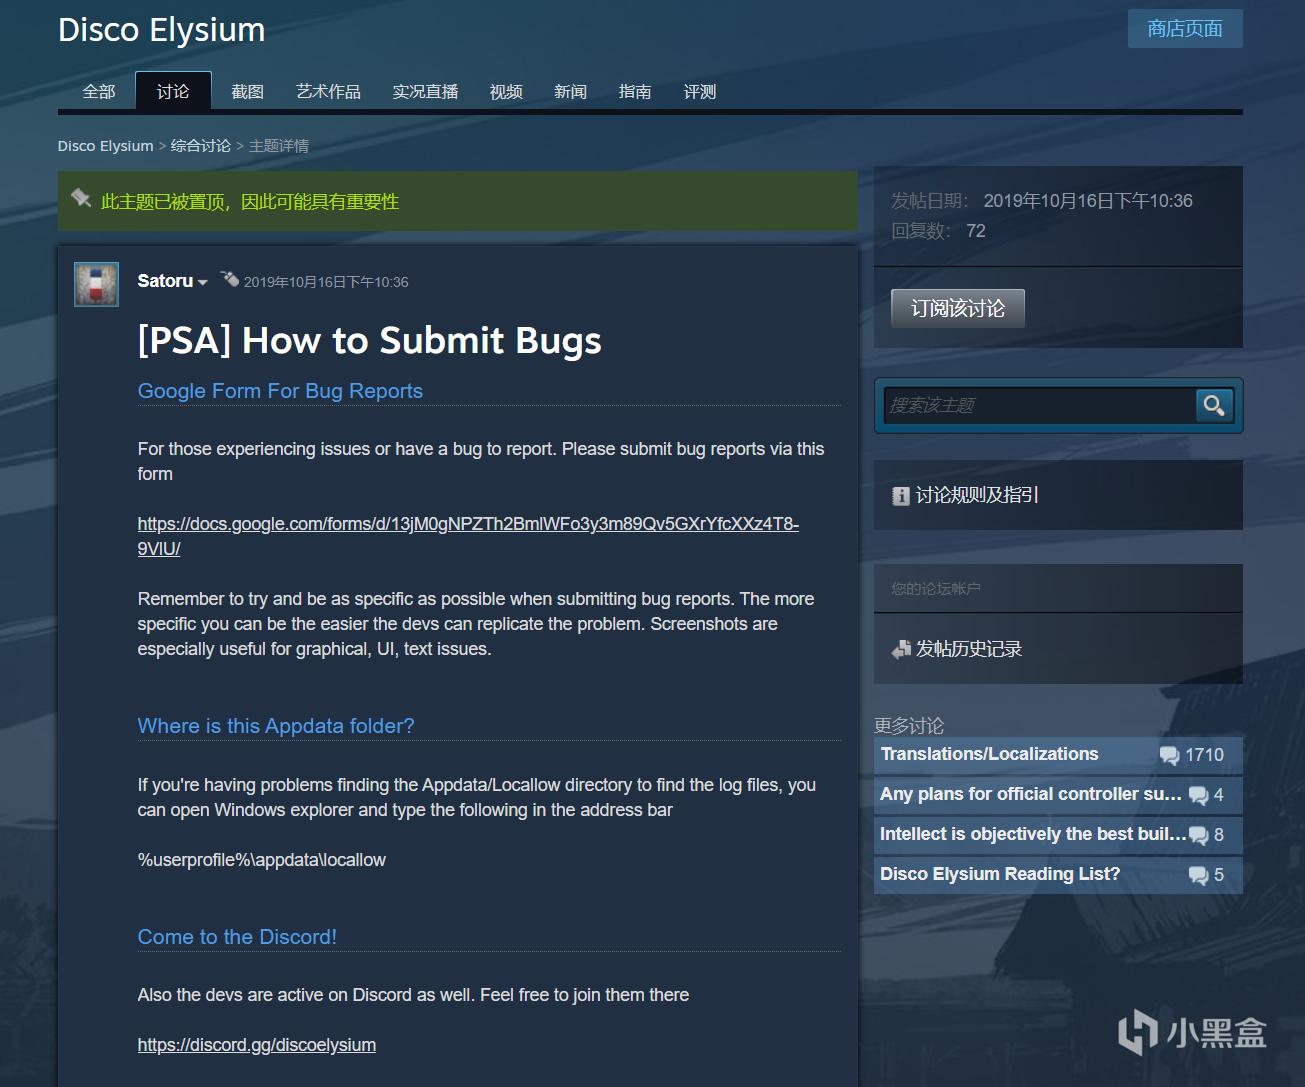Click the heading 'Come to the Discord!'
Viewport: 1305px width, 1087px height.
(237, 937)
